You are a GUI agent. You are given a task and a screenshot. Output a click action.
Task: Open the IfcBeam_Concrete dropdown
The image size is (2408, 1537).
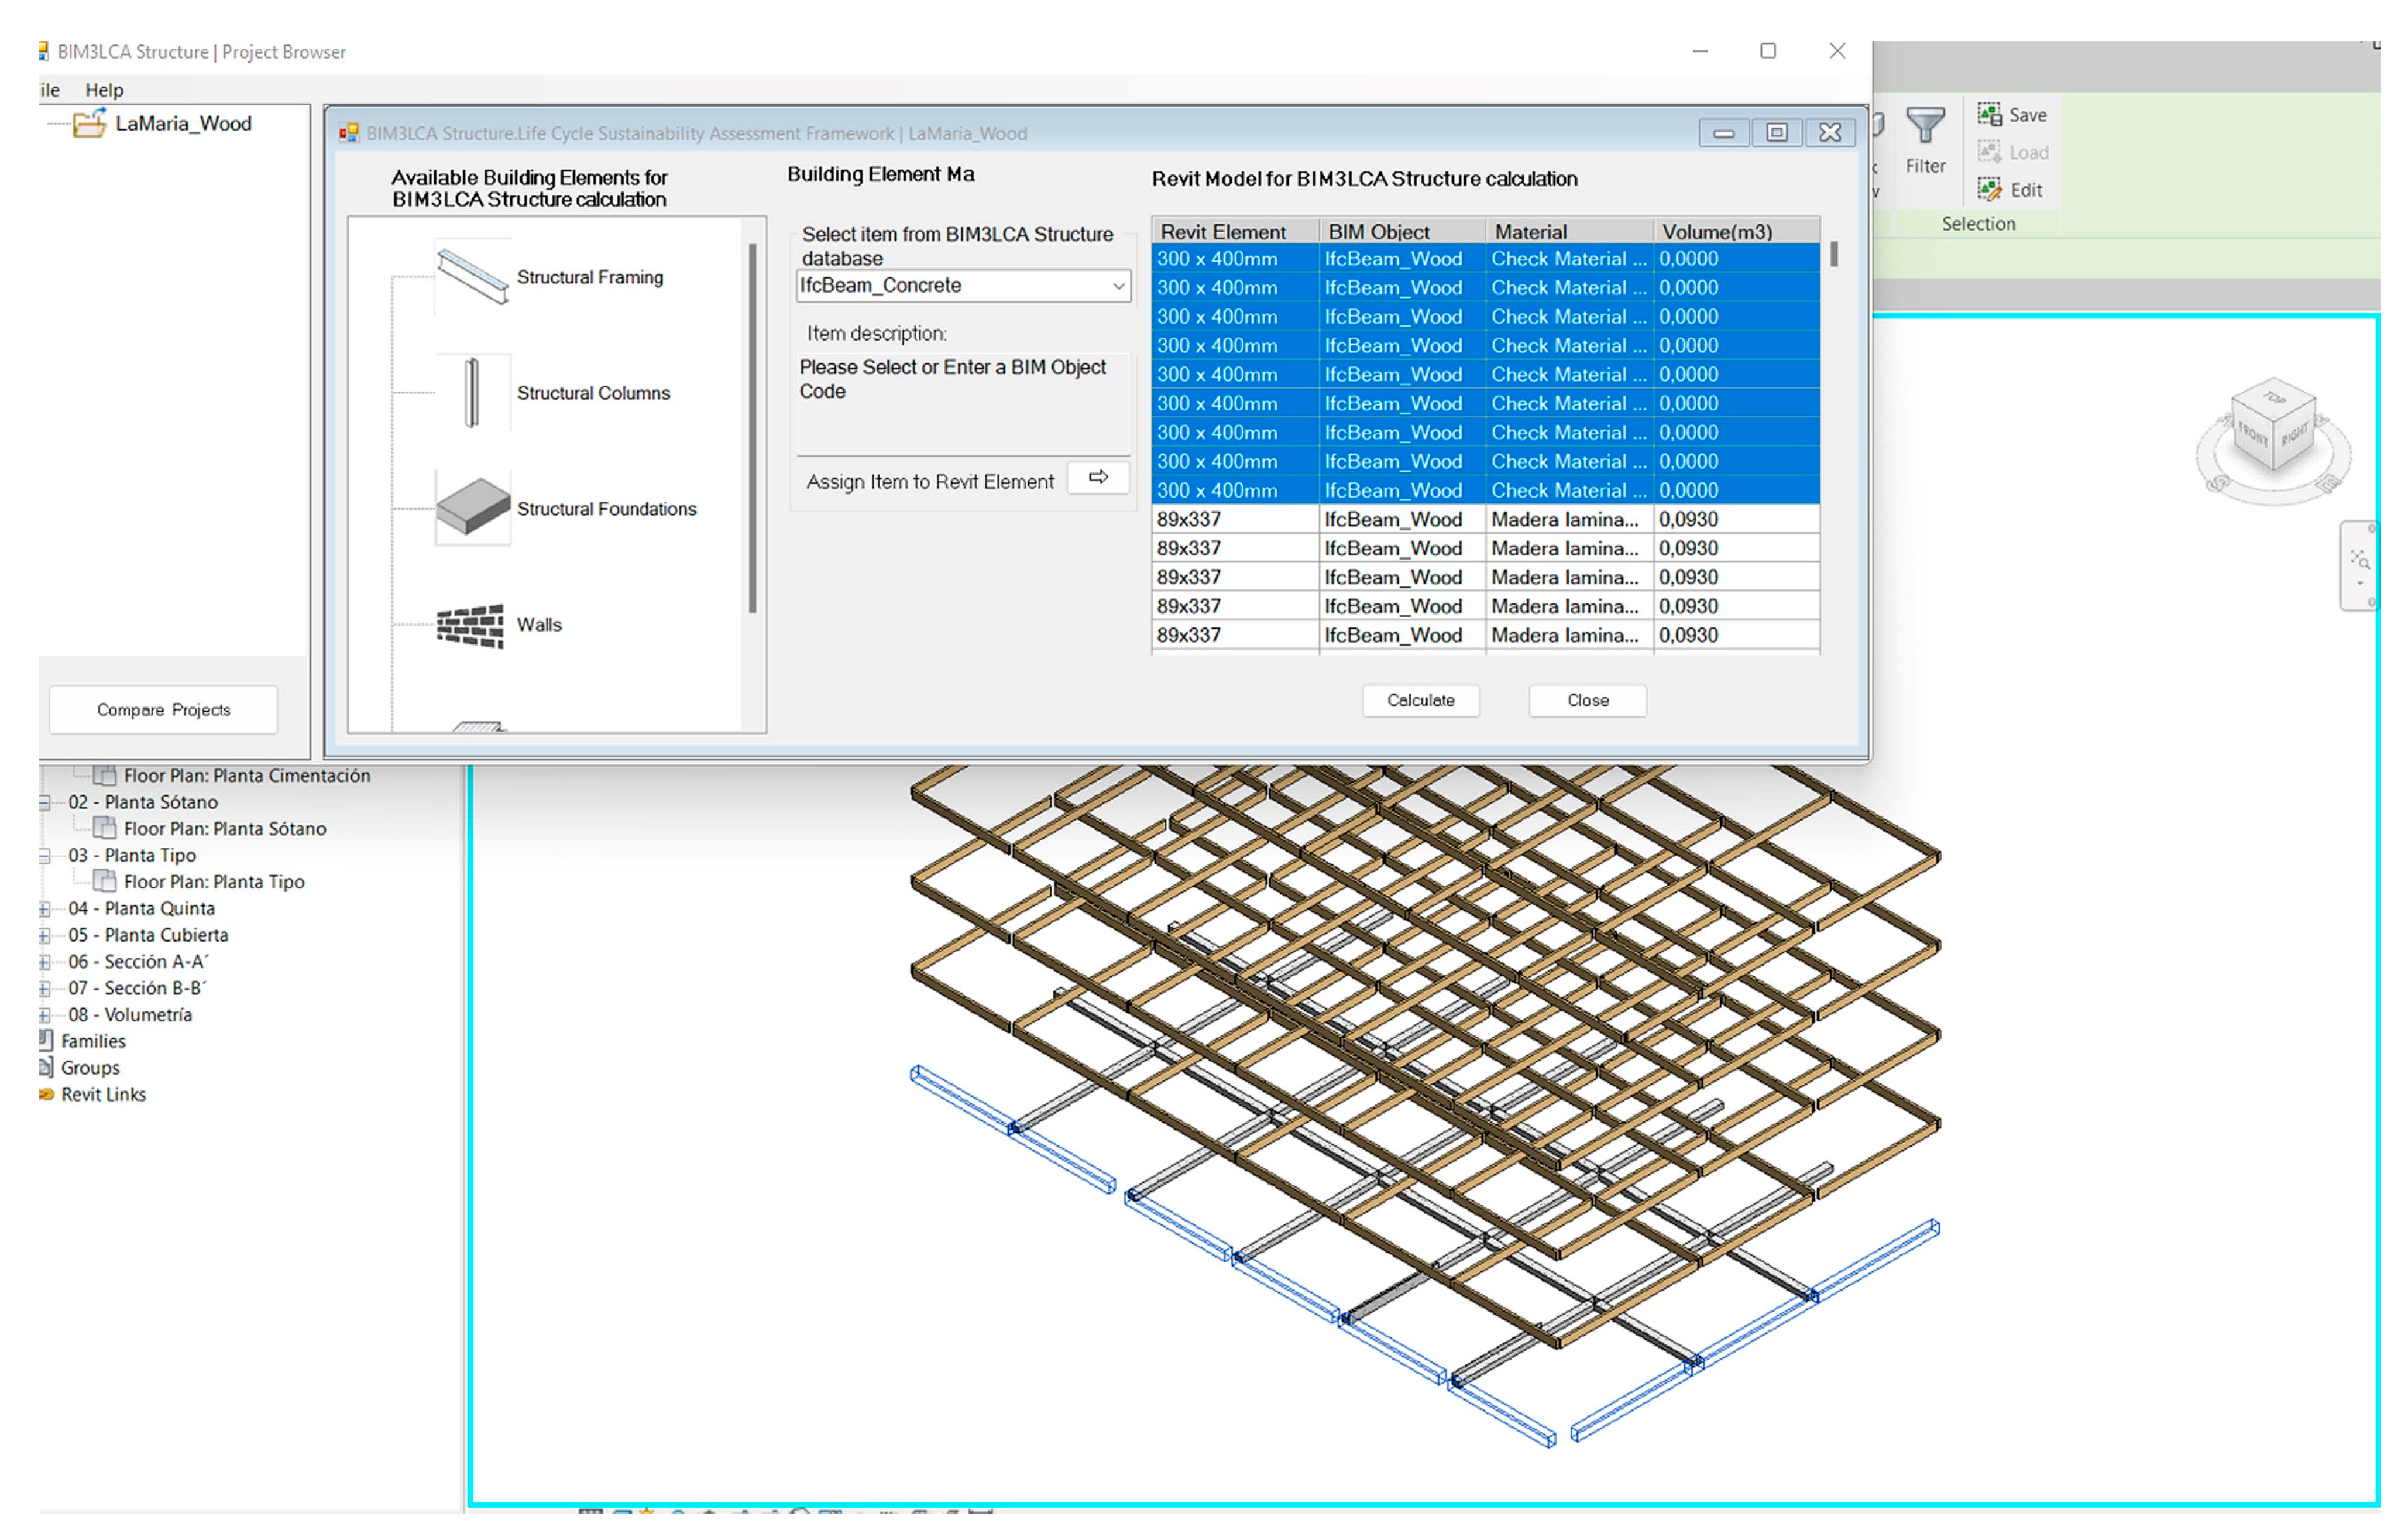pos(1118,286)
